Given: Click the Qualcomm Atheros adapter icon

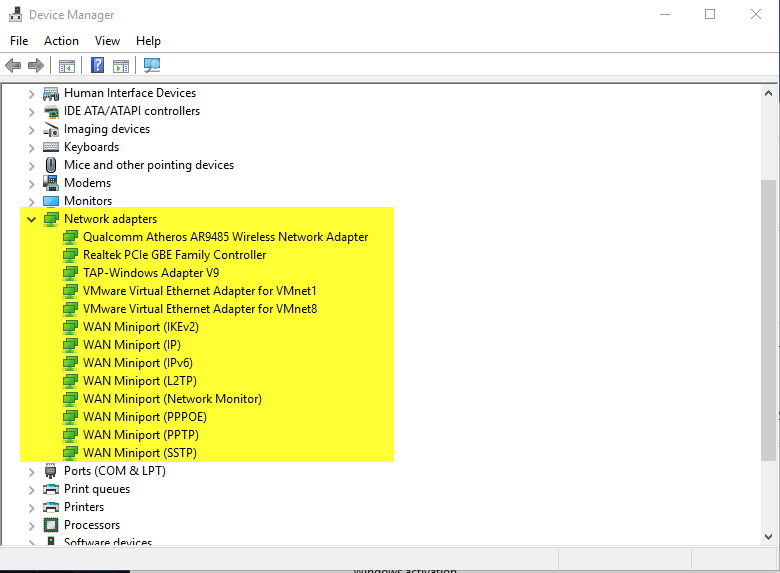Looking at the screenshot, I should pos(70,237).
